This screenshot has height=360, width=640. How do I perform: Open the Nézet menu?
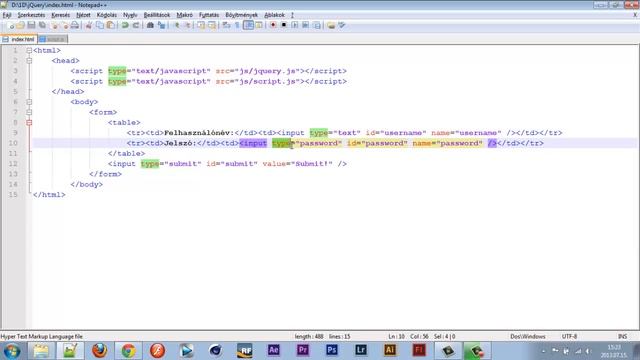(83, 15)
